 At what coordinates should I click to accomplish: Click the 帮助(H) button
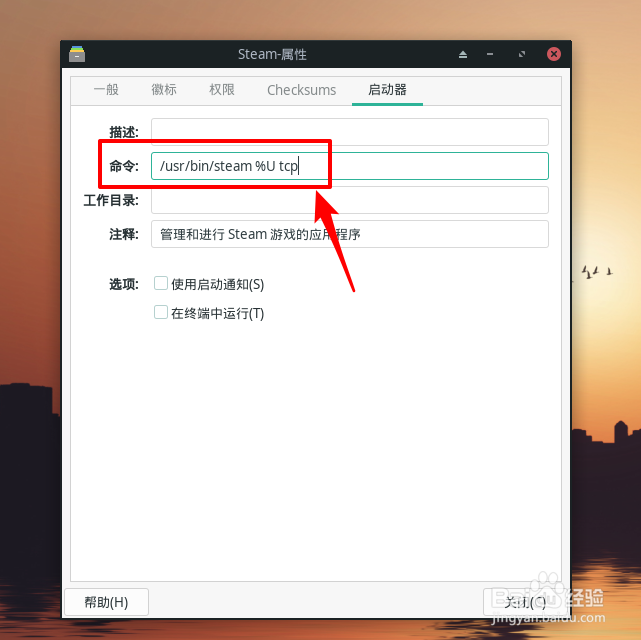tap(106, 602)
